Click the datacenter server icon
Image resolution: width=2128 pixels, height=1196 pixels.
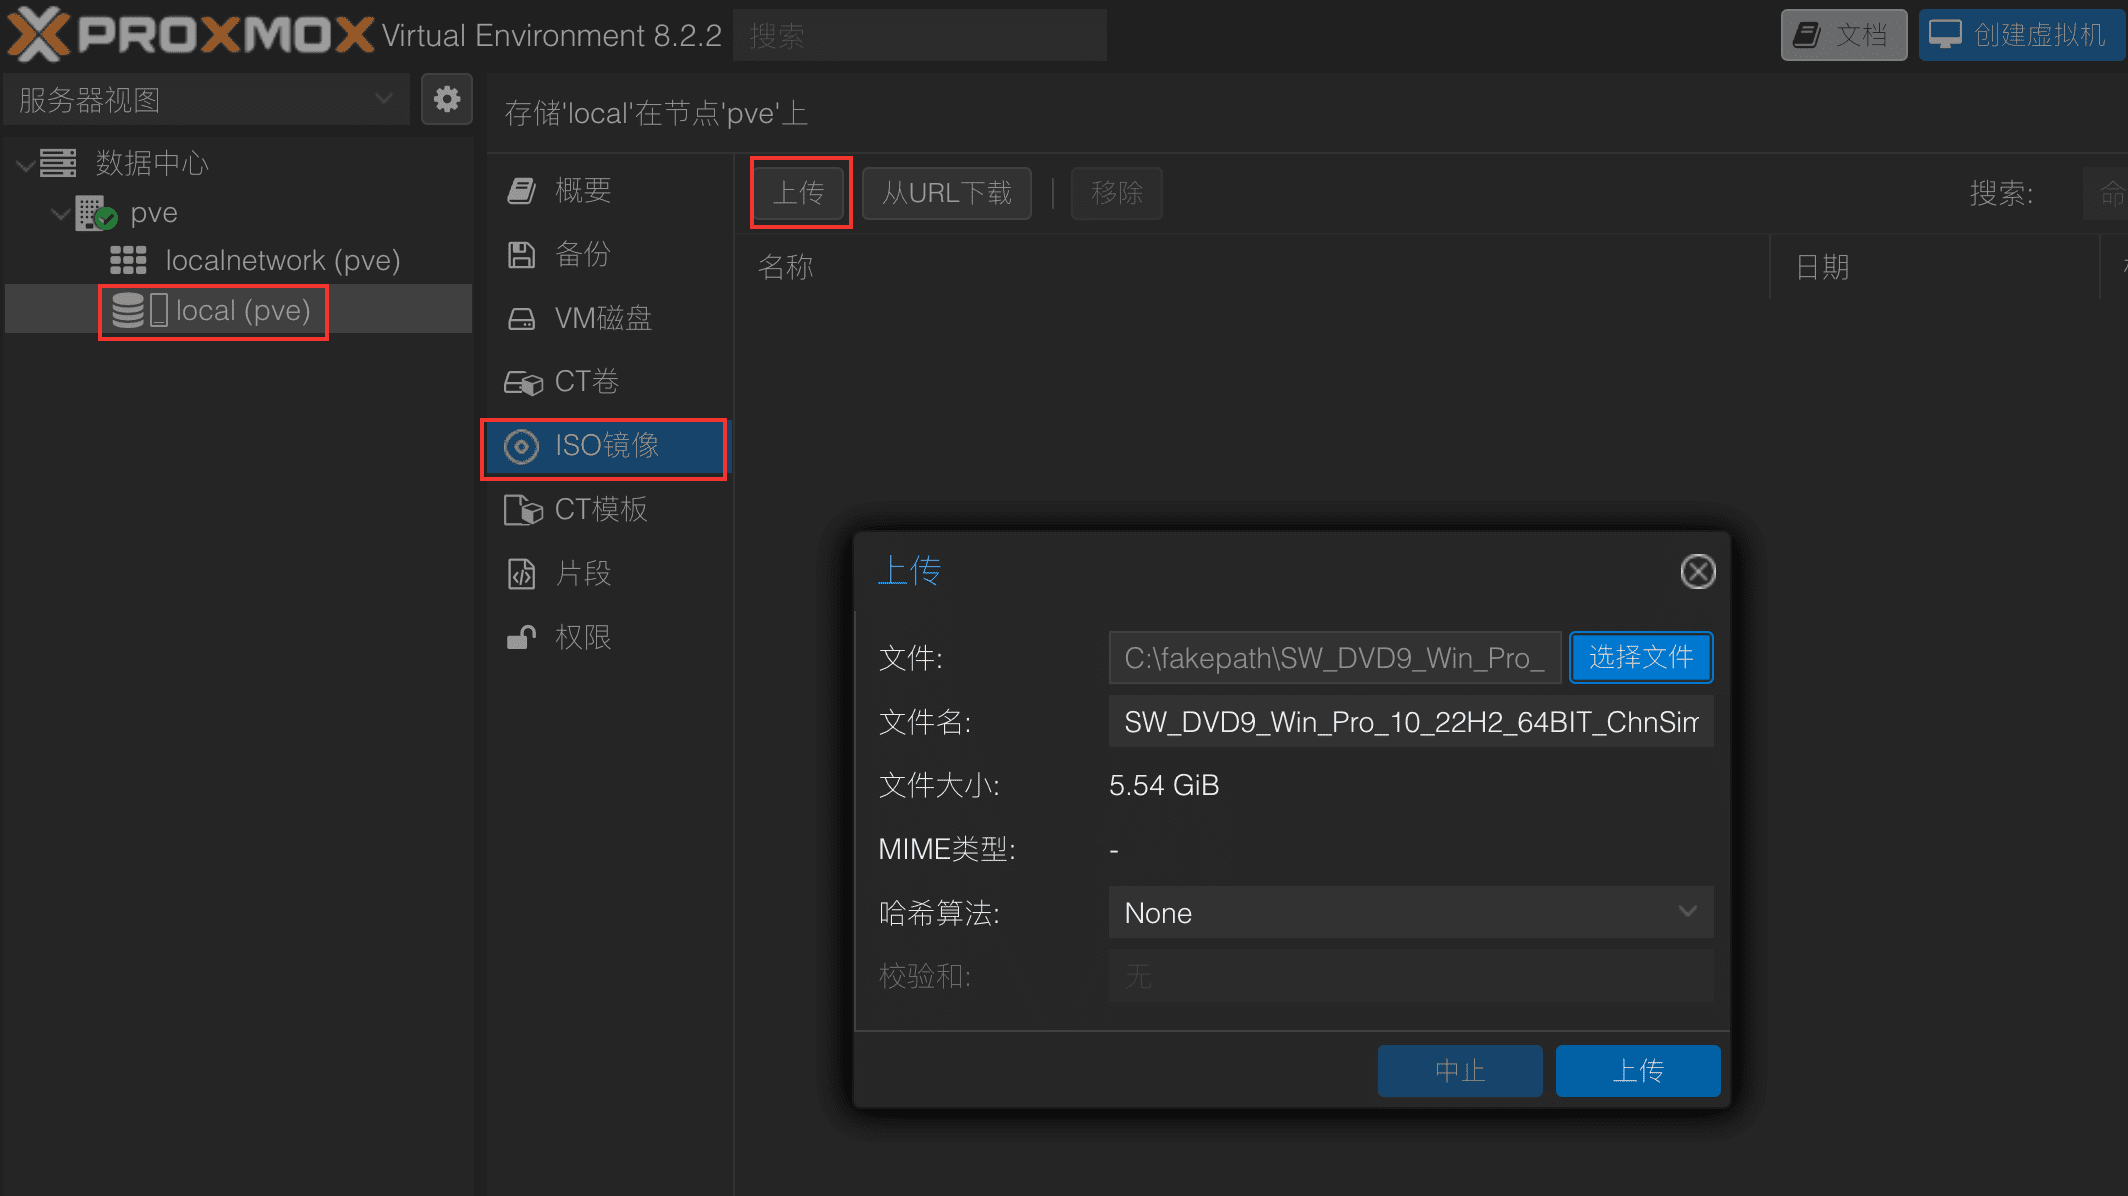pos(58,162)
